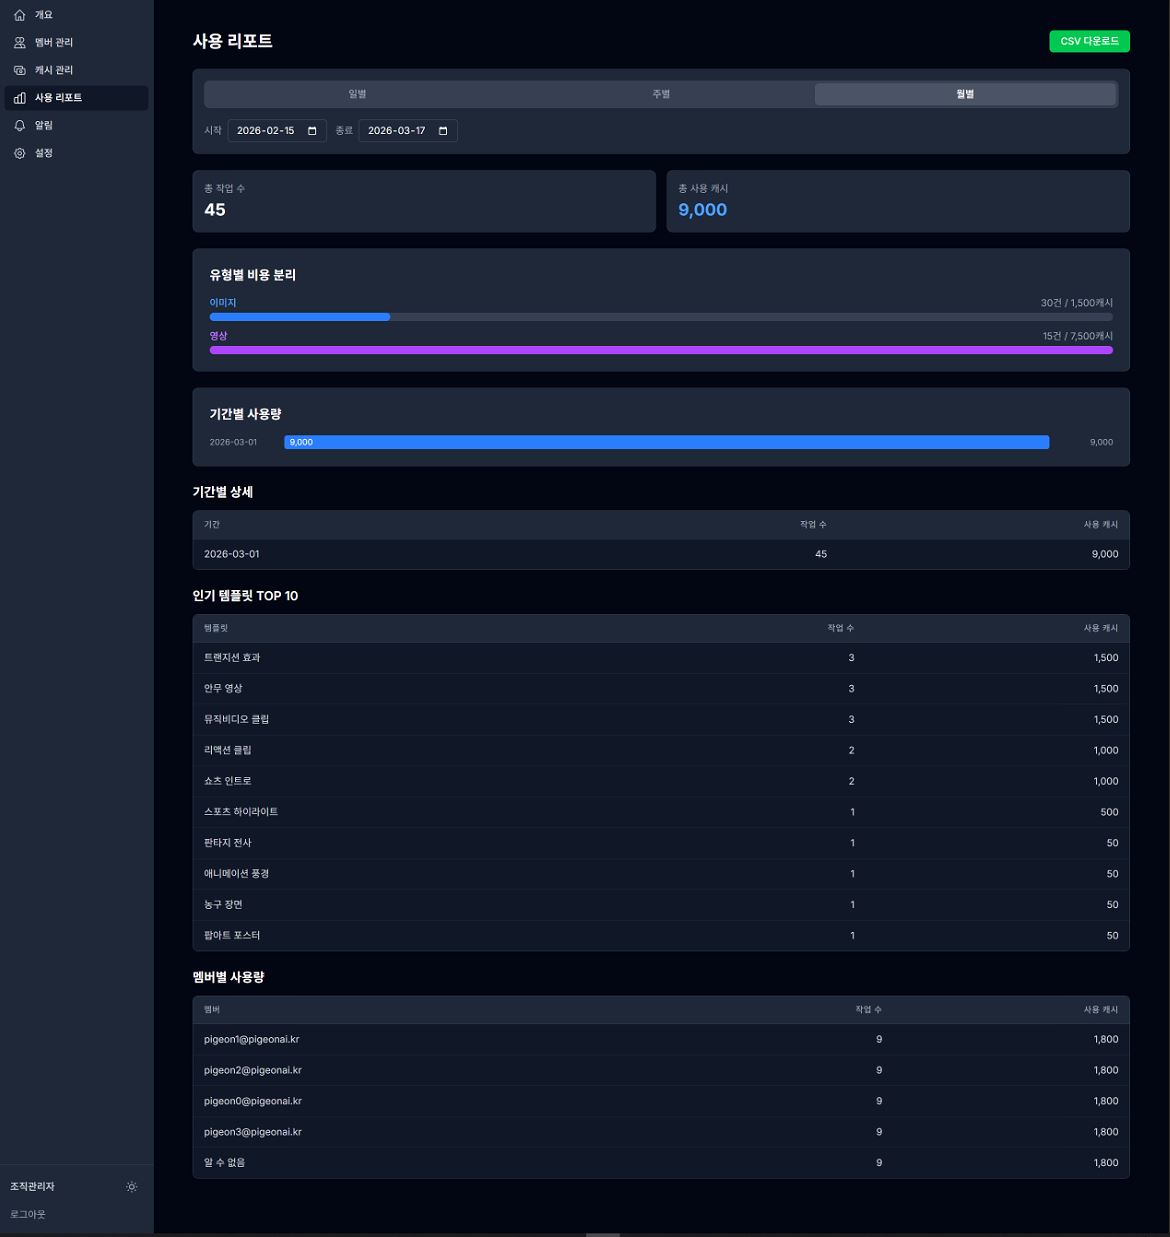
Task: Switch to the 일별 tab
Action: [357, 94]
